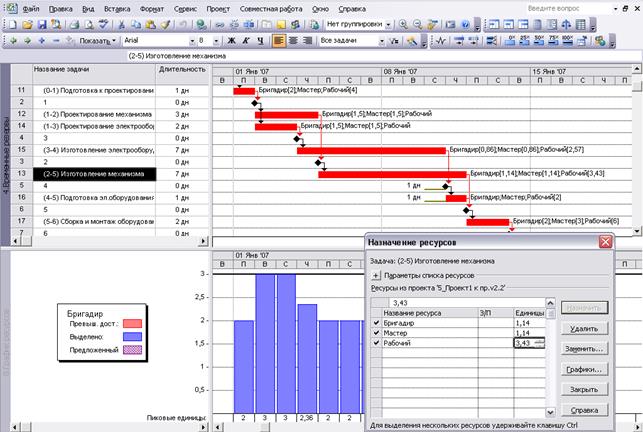
Task: Click the Назначить button
Action: point(584,308)
